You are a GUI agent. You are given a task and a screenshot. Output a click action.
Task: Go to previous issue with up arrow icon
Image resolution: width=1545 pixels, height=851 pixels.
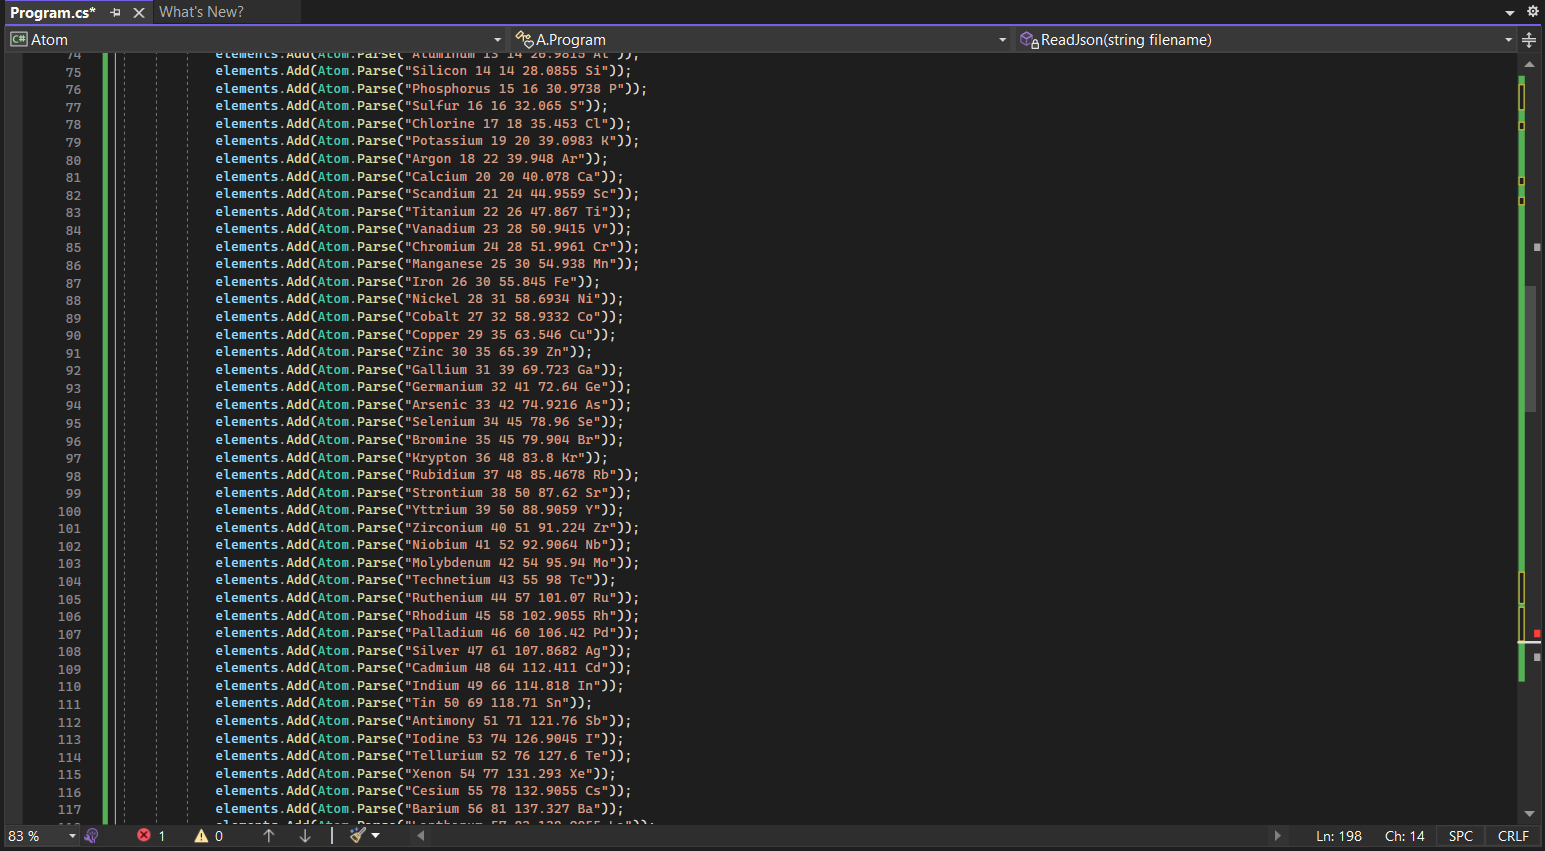tap(268, 836)
